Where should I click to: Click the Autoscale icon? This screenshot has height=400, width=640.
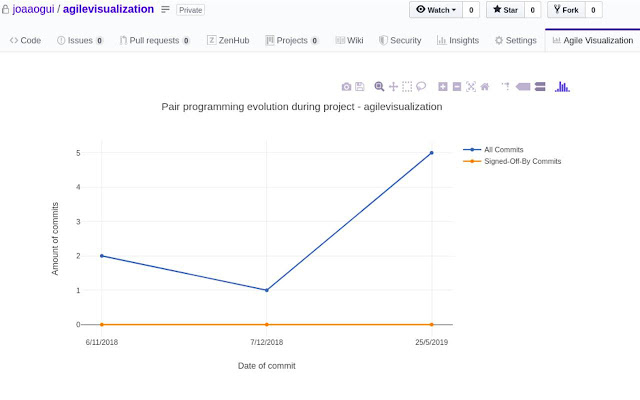(471, 87)
